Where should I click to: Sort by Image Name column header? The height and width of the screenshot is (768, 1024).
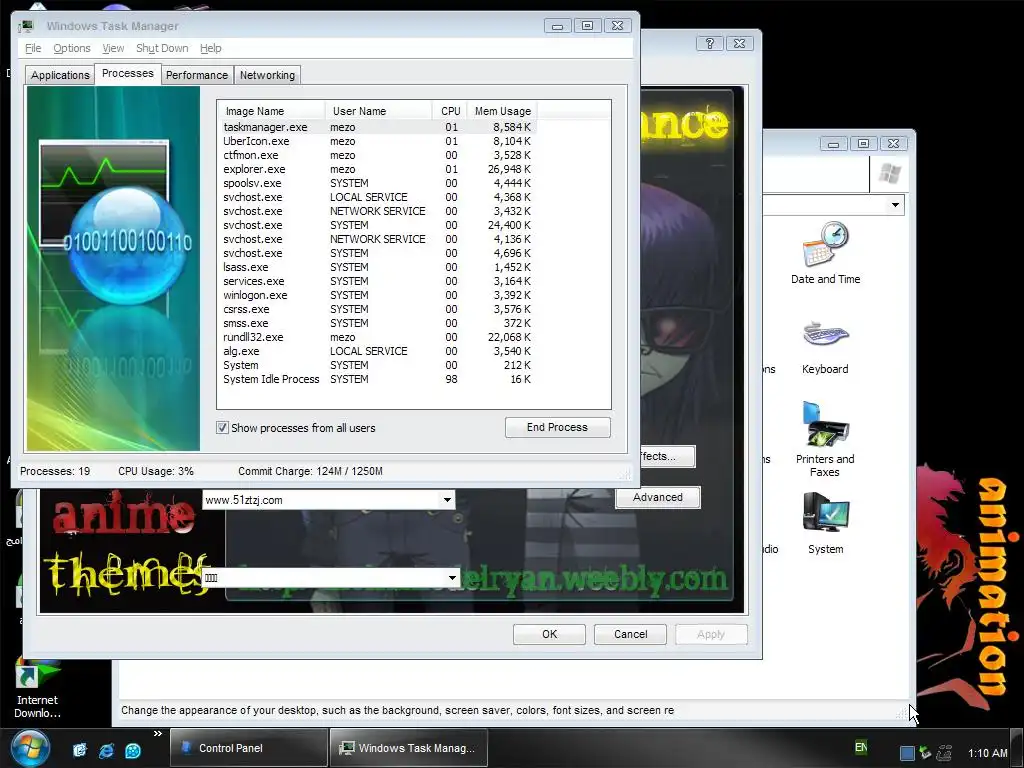click(272, 111)
